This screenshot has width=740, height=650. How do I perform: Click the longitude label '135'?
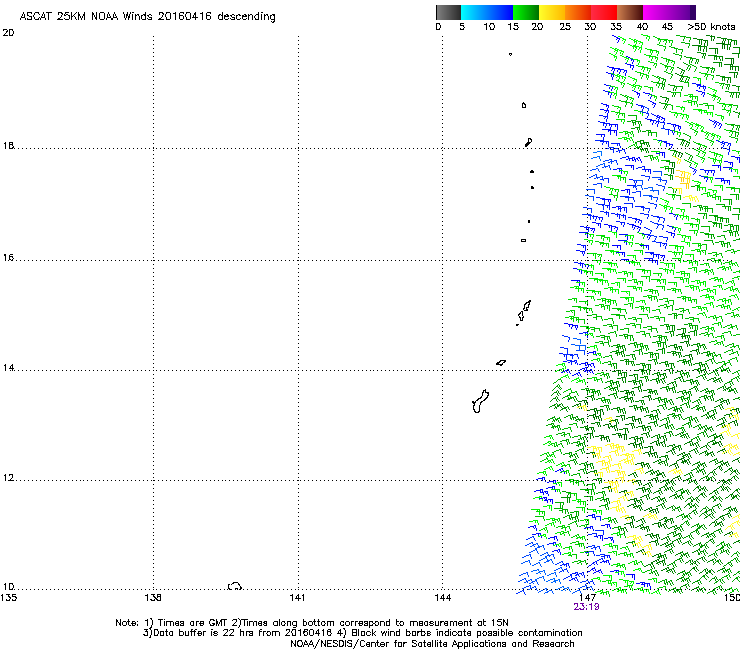[x=9, y=598]
